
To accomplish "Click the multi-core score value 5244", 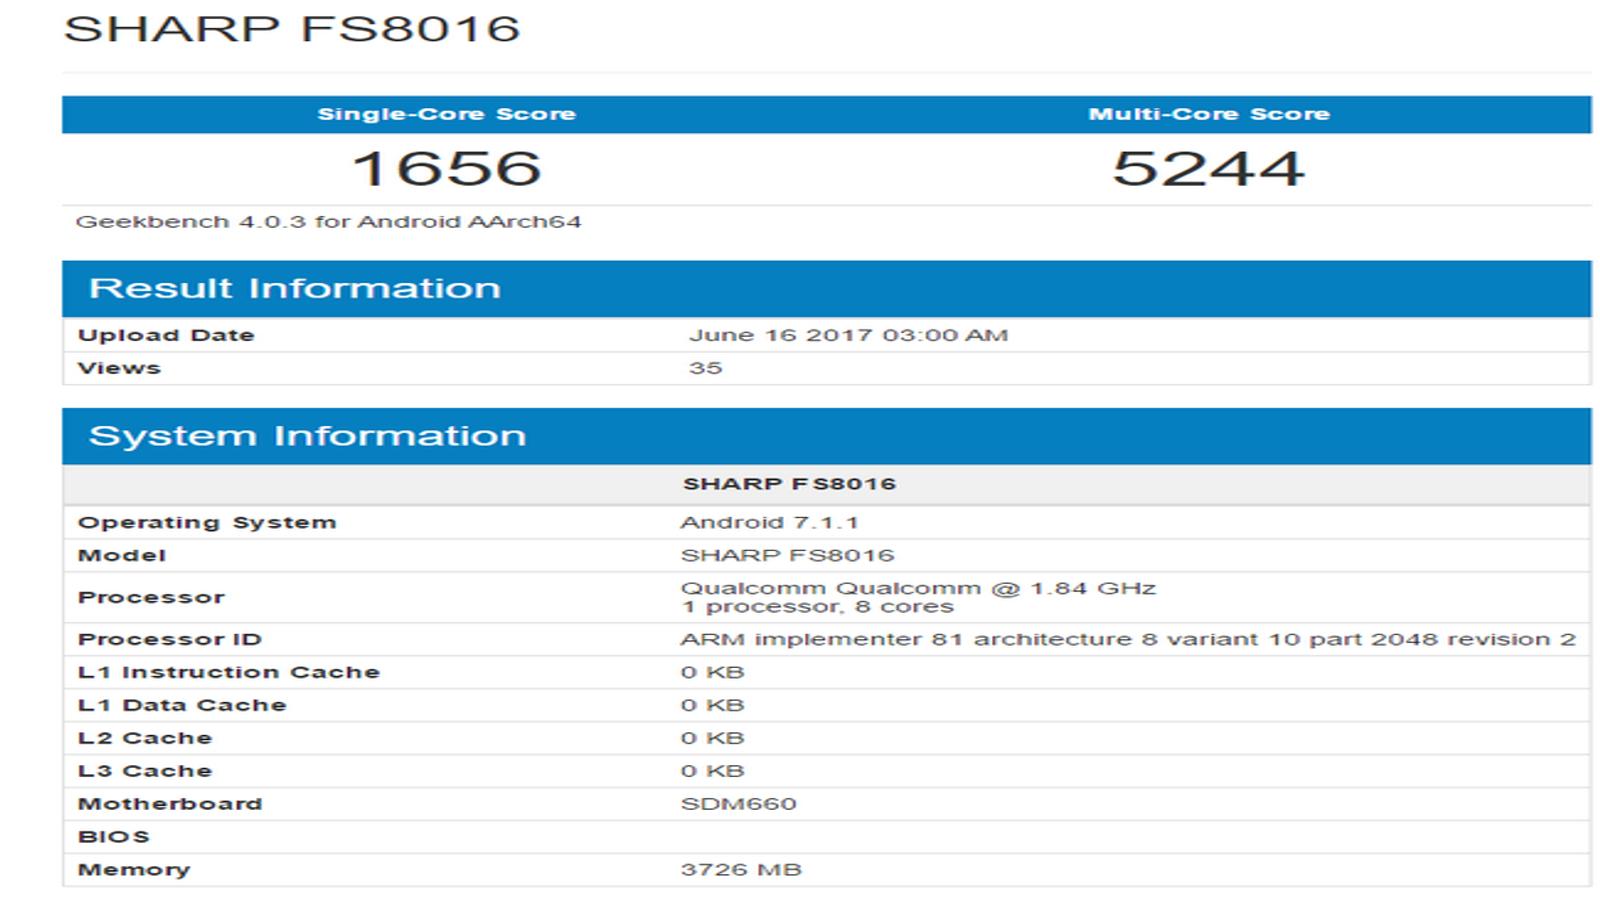I will [x=1209, y=168].
